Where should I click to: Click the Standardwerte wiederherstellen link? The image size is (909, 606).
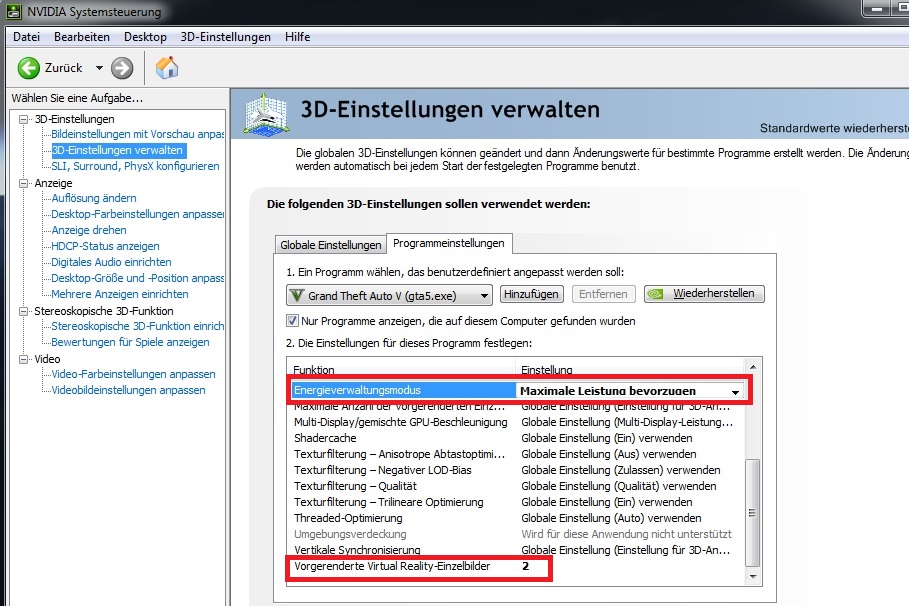(x=834, y=128)
